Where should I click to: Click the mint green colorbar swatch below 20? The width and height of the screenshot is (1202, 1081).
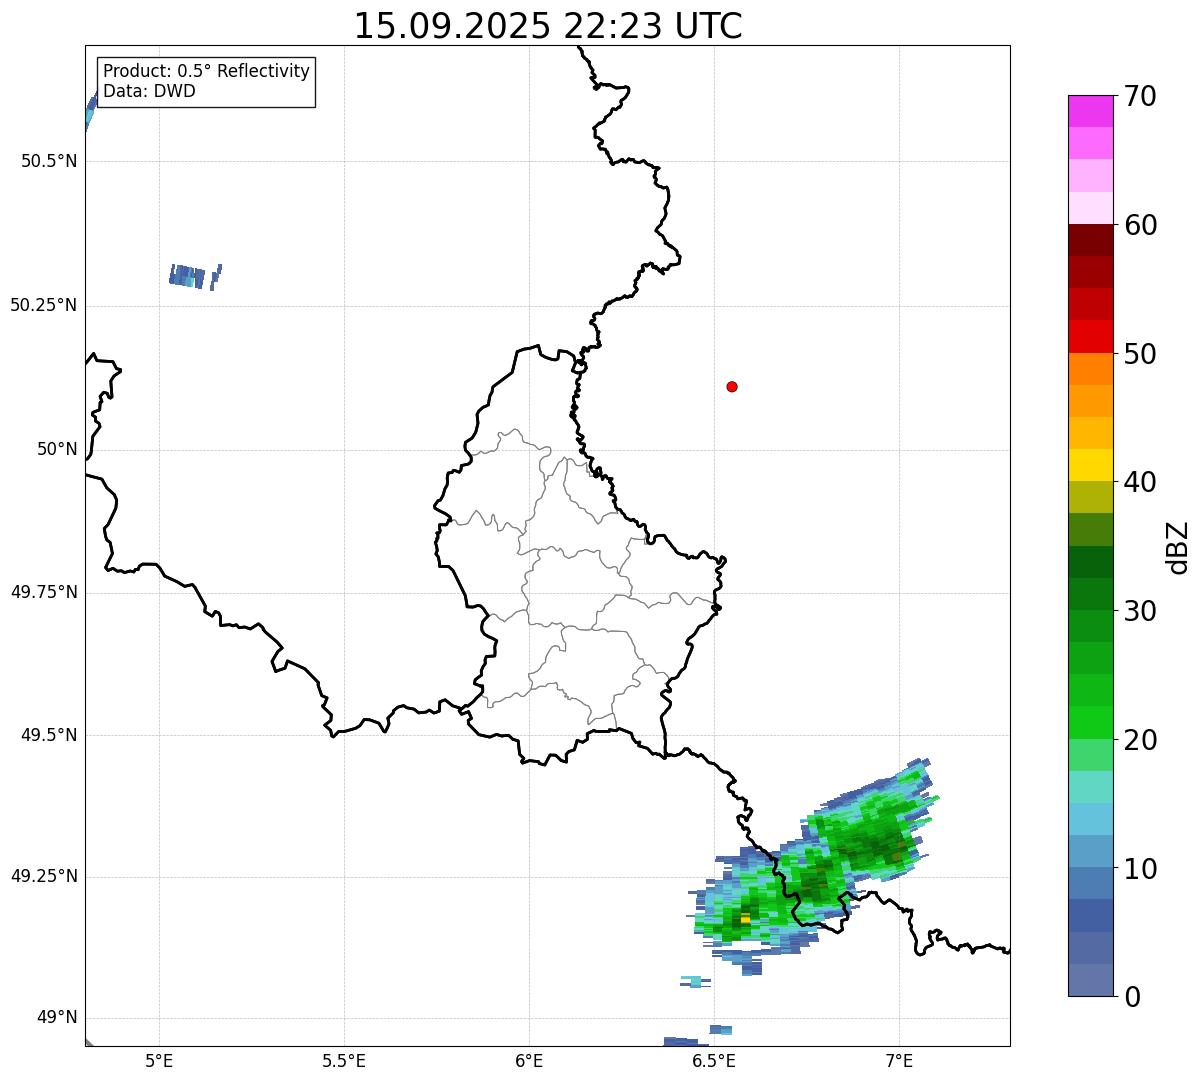(1091, 755)
